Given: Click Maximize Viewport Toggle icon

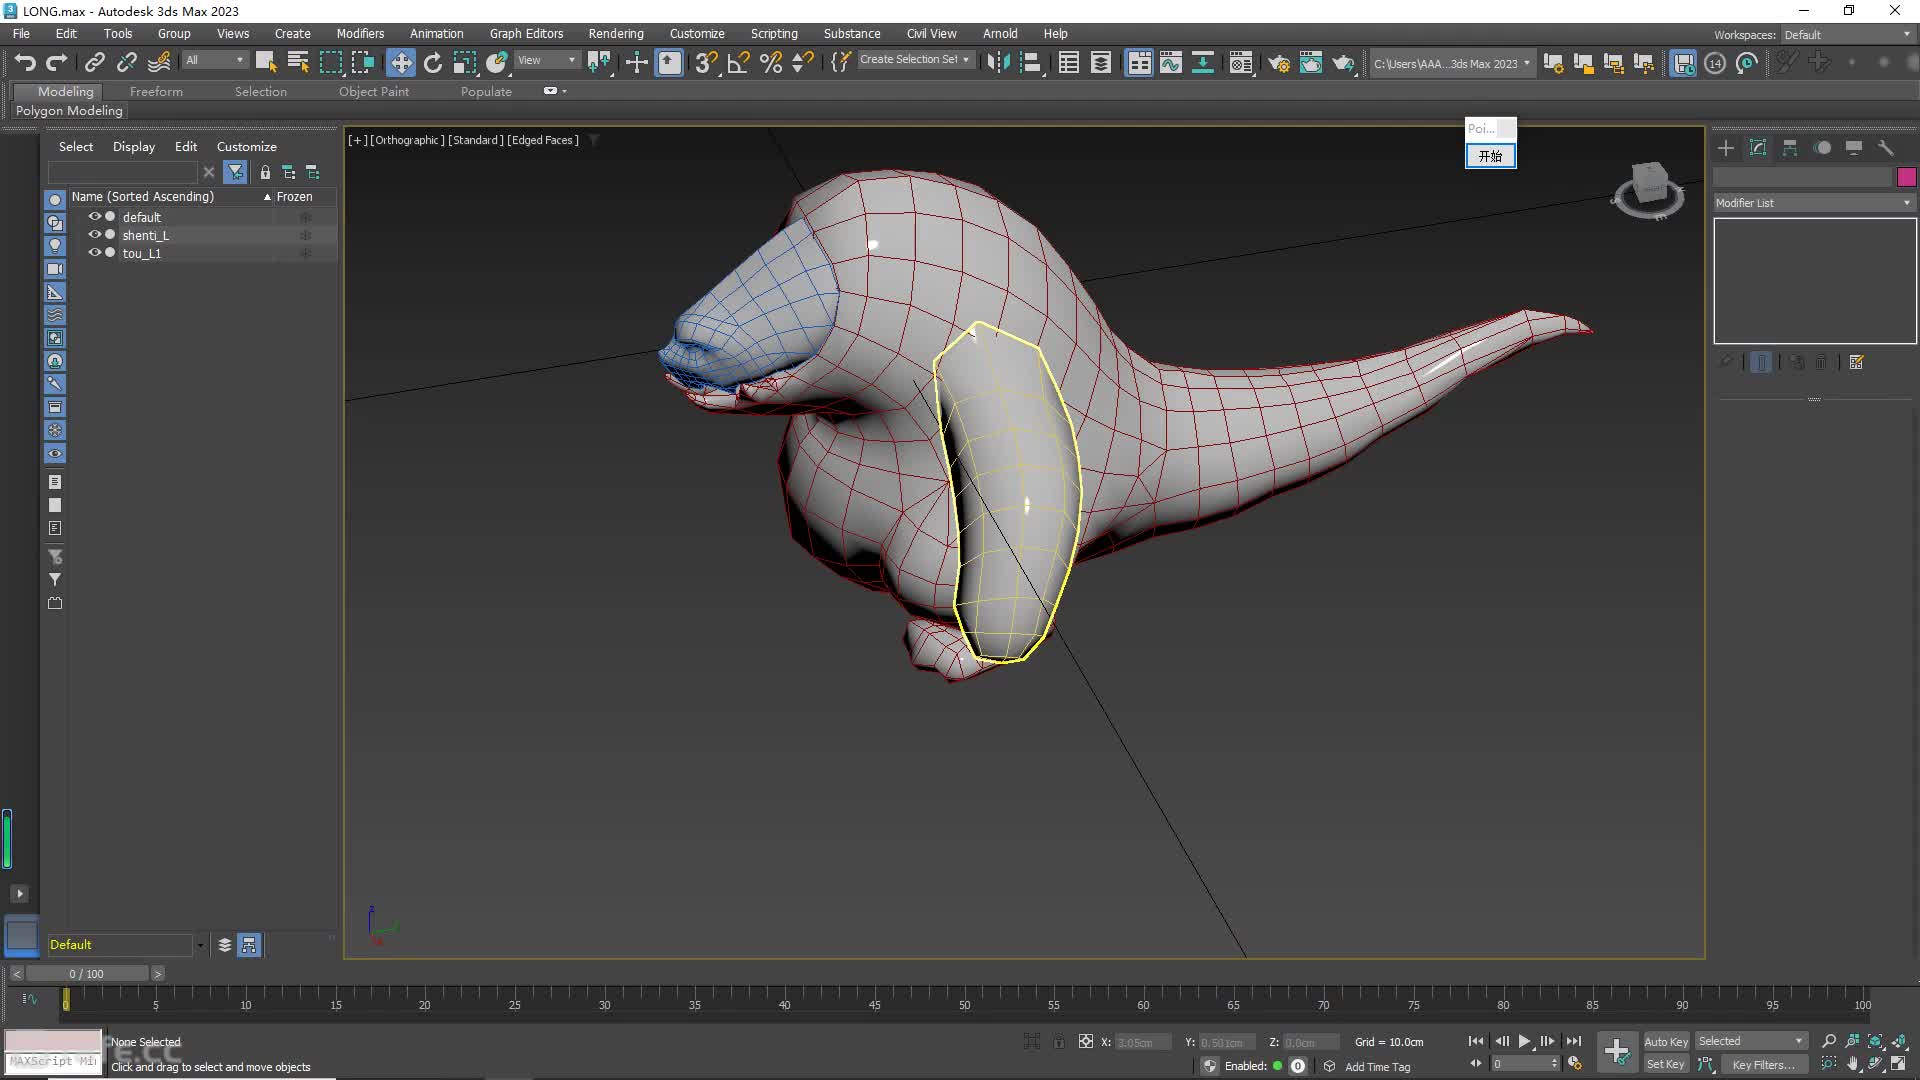Looking at the screenshot, I should coord(1899,1064).
